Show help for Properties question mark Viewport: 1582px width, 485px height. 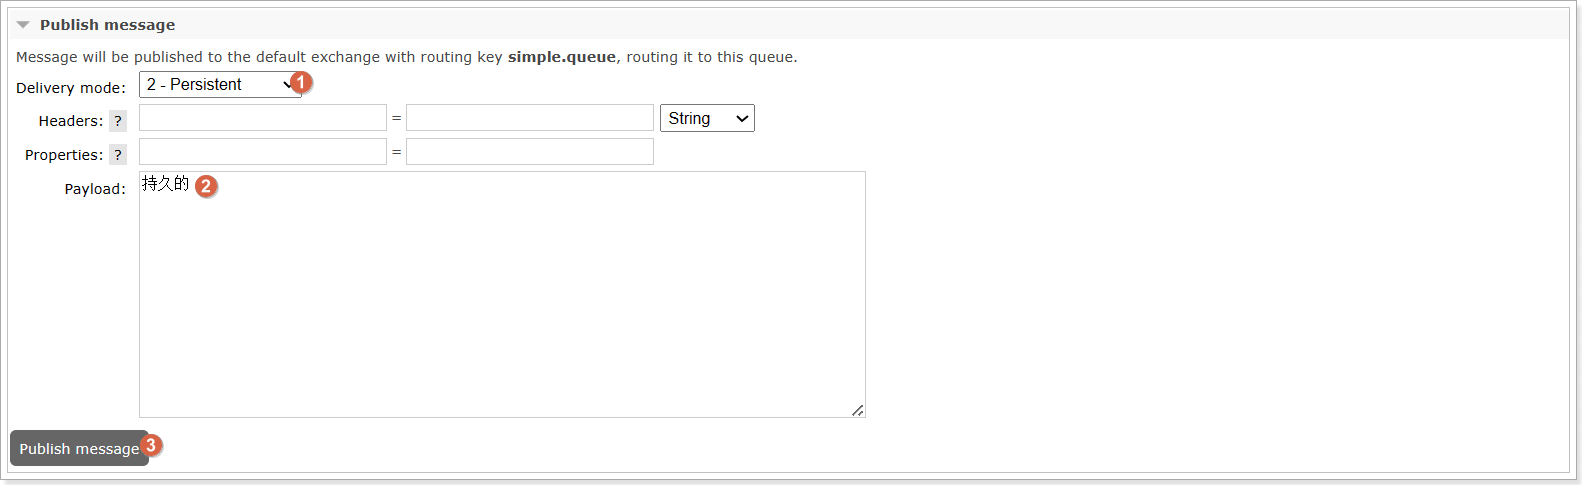click(118, 155)
